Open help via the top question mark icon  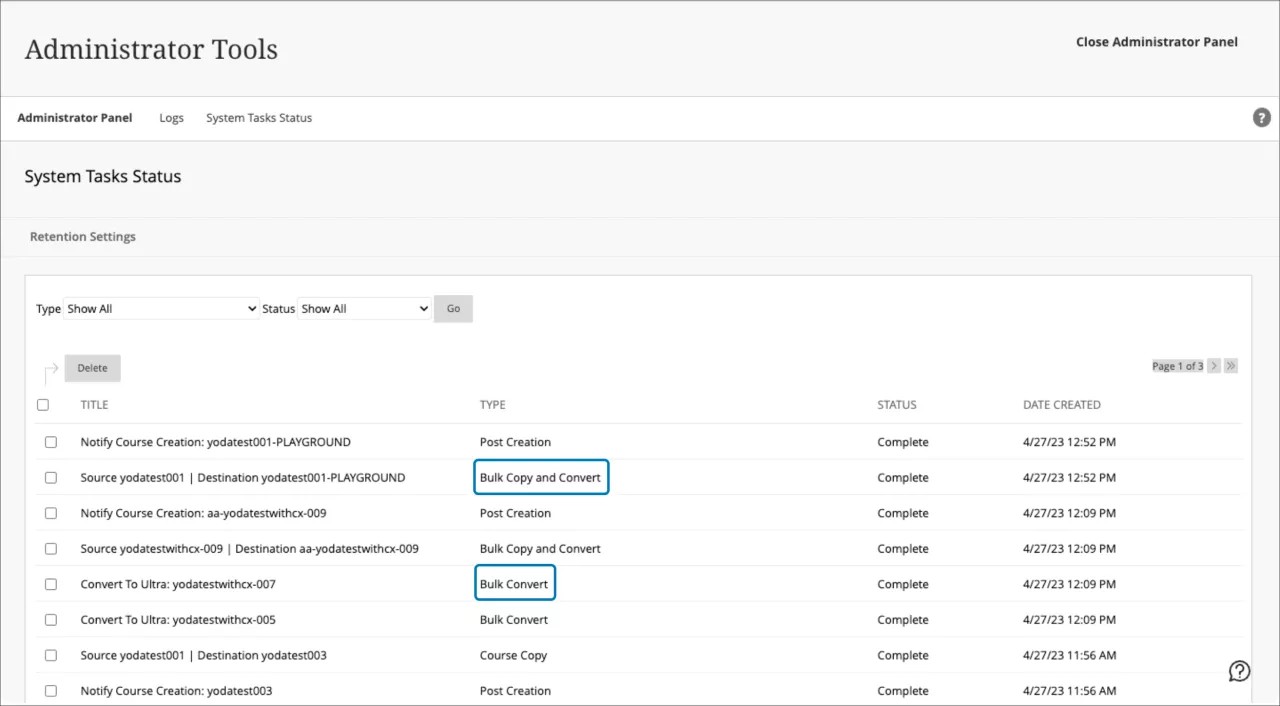pos(1261,117)
